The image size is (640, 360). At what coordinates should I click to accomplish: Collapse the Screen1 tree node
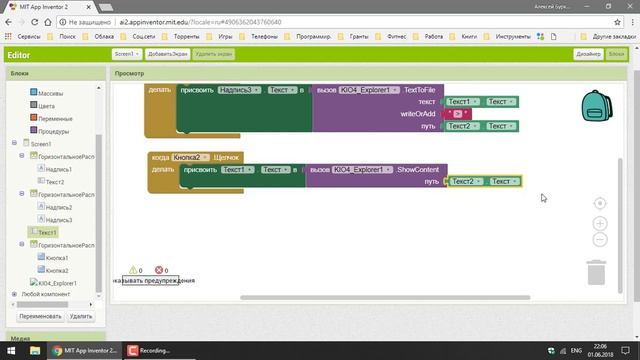click(x=14, y=143)
